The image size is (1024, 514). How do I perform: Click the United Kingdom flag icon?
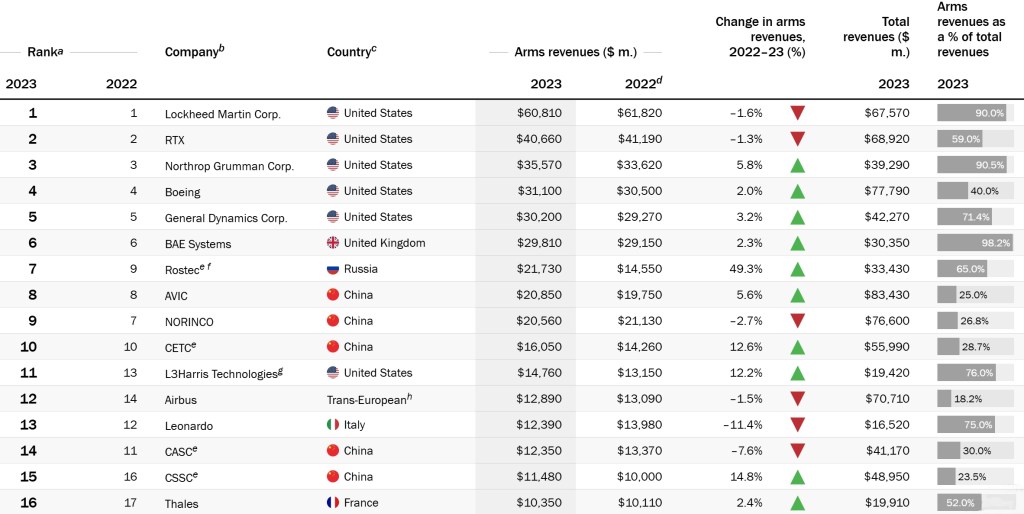[333, 243]
